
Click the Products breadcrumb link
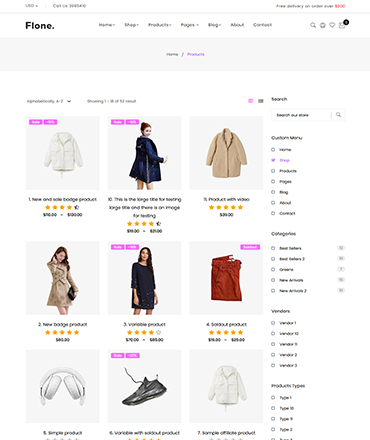click(x=196, y=54)
